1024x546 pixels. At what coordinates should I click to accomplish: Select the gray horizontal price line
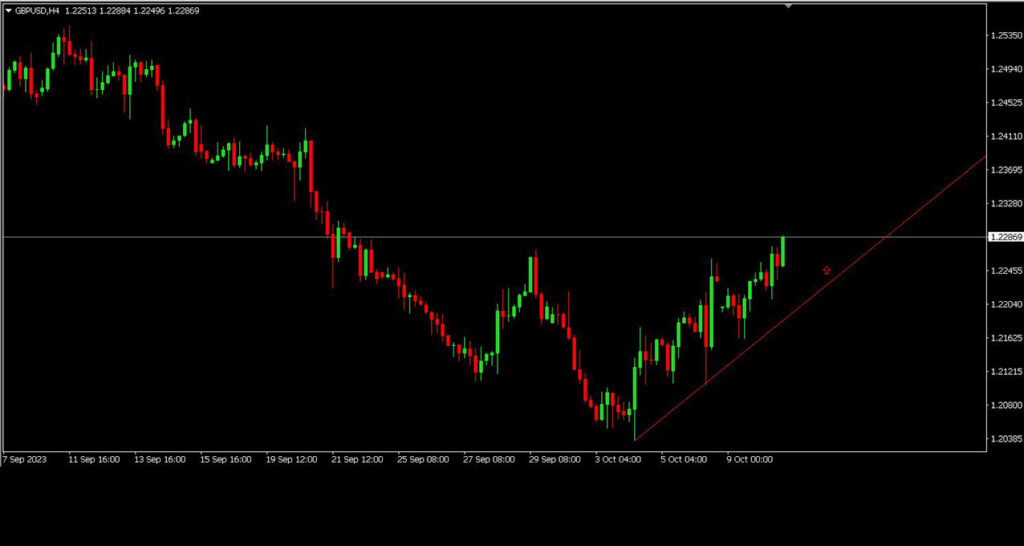[494, 237]
